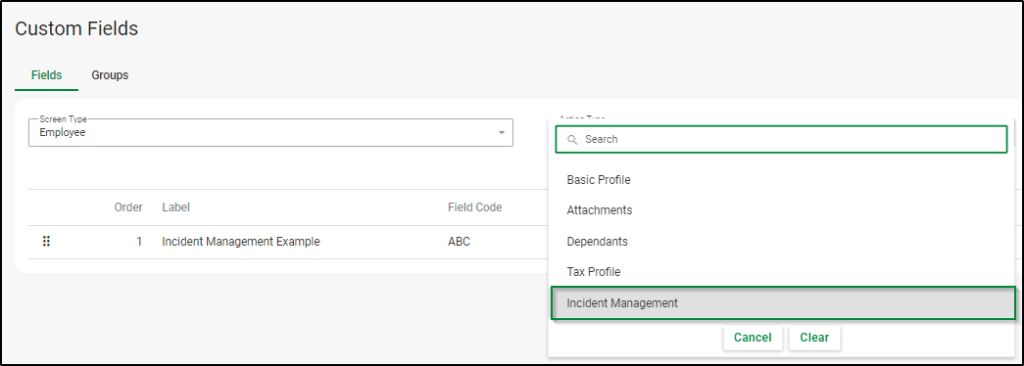Open the Screen Type dropdown
Screen dimensions: 1024x366
270,133
